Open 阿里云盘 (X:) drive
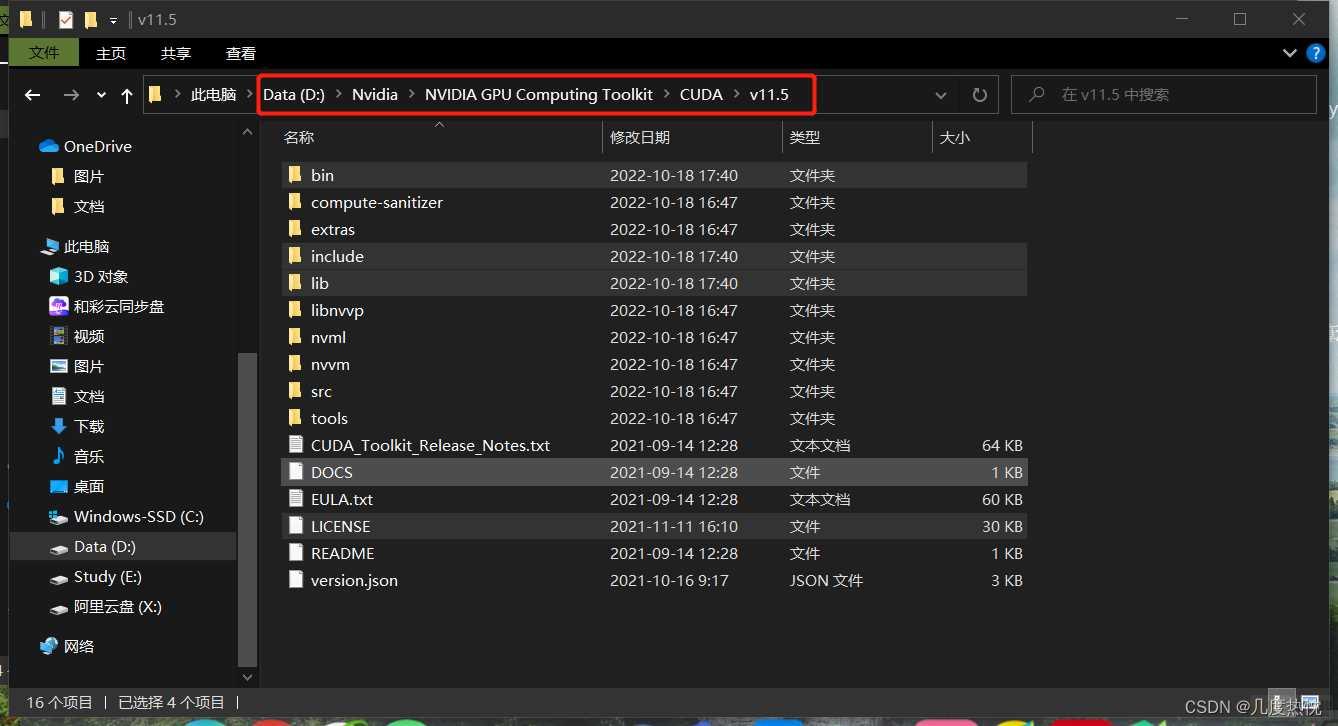This screenshot has height=726, width=1338. [x=105, y=606]
